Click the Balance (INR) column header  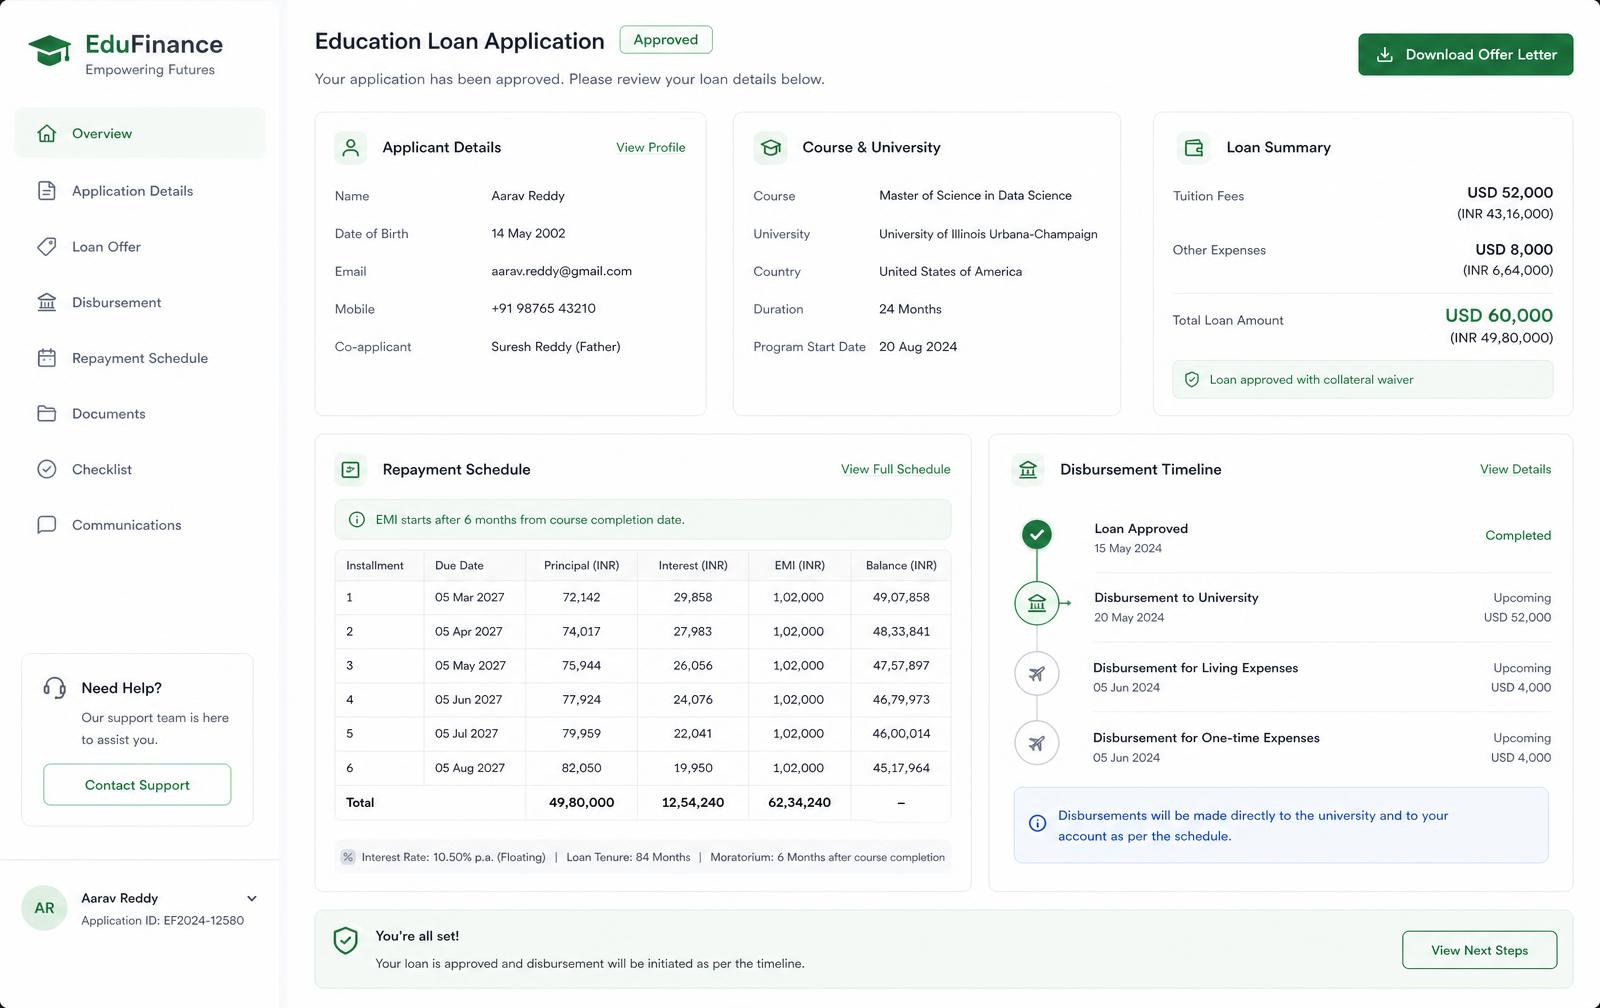tap(901, 565)
